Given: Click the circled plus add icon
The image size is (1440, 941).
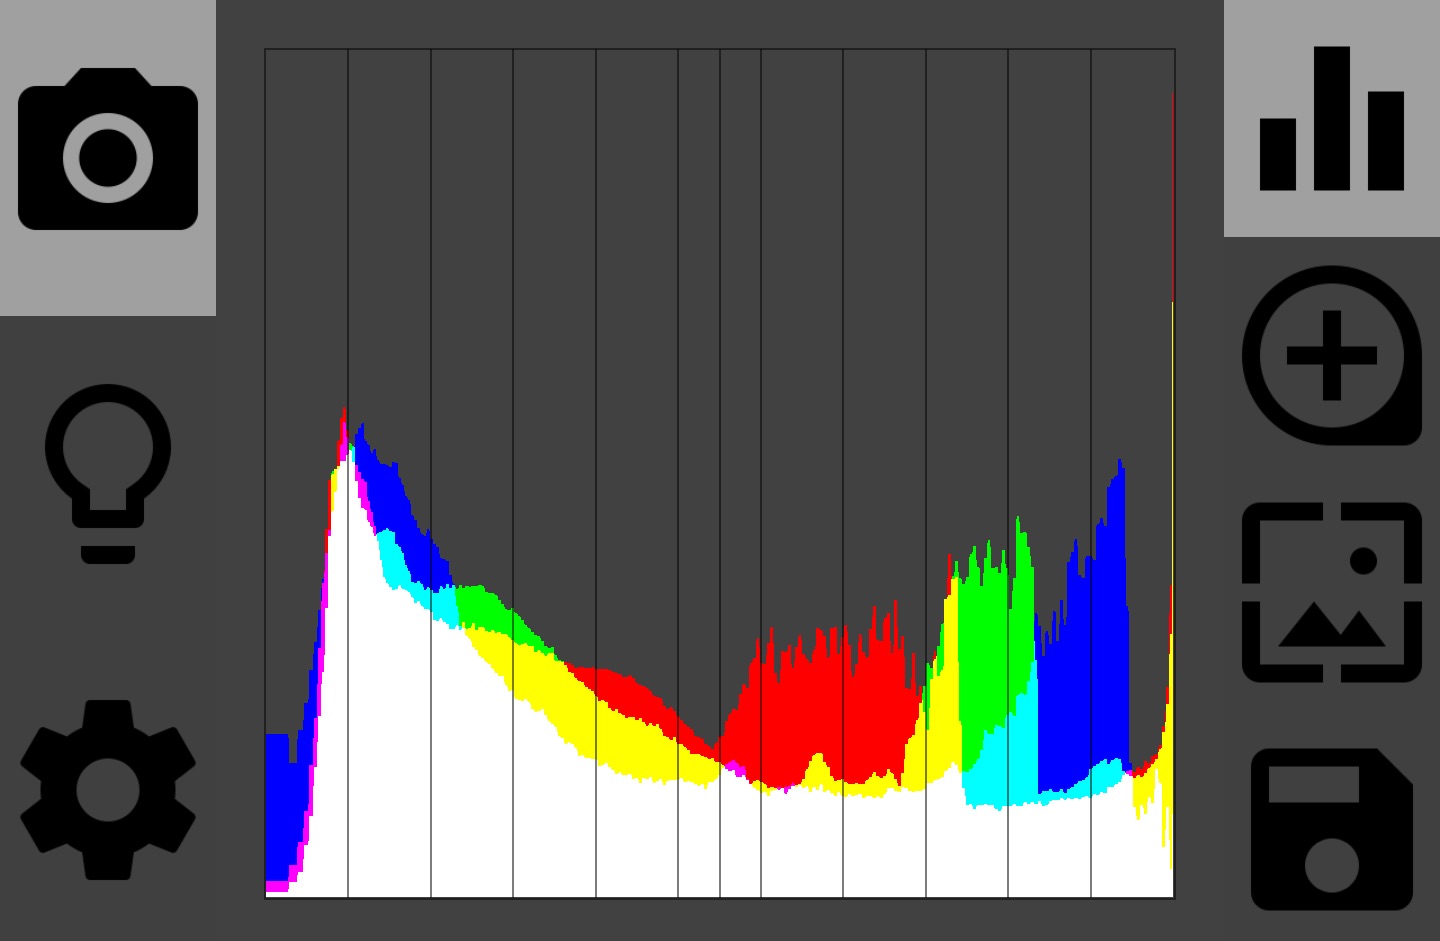Looking at the screenshot, I should [x=1332, y=355].
